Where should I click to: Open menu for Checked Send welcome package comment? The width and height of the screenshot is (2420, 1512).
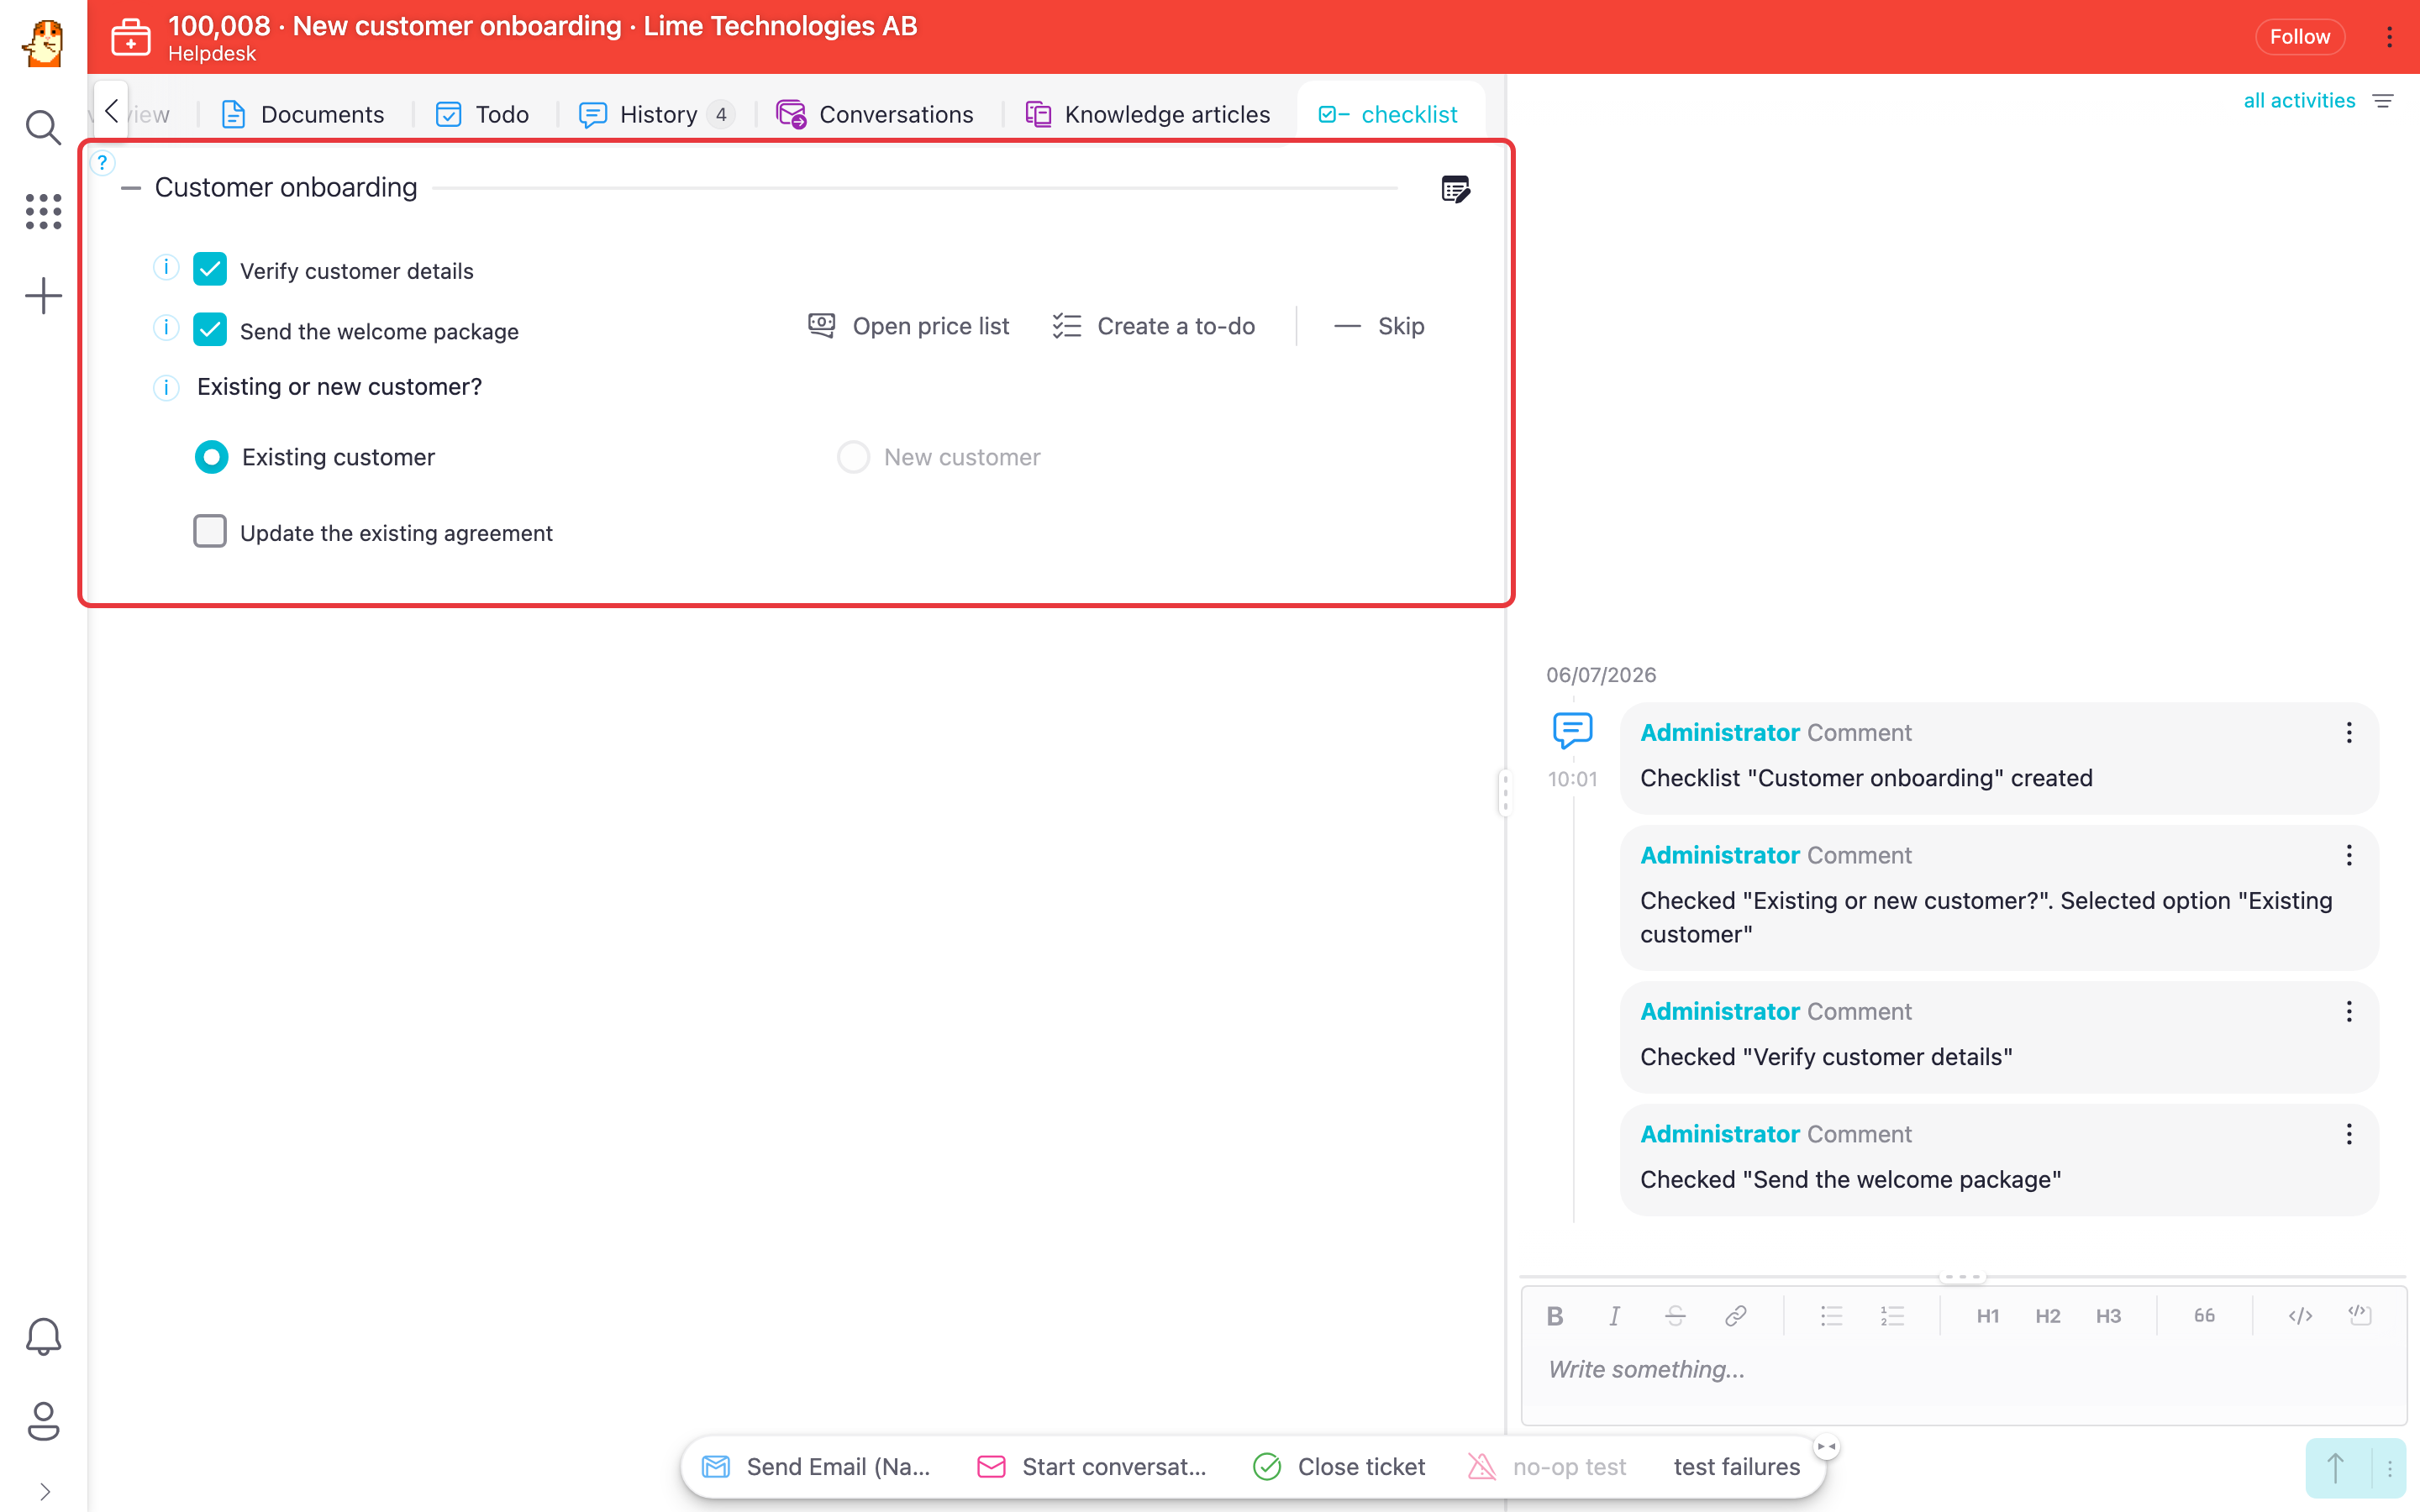tap(2349, 1134)
